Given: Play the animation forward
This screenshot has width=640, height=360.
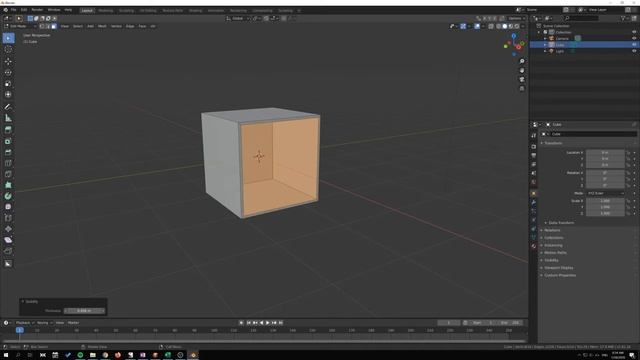Looking at the screenshot, I should tap(268, 323).
